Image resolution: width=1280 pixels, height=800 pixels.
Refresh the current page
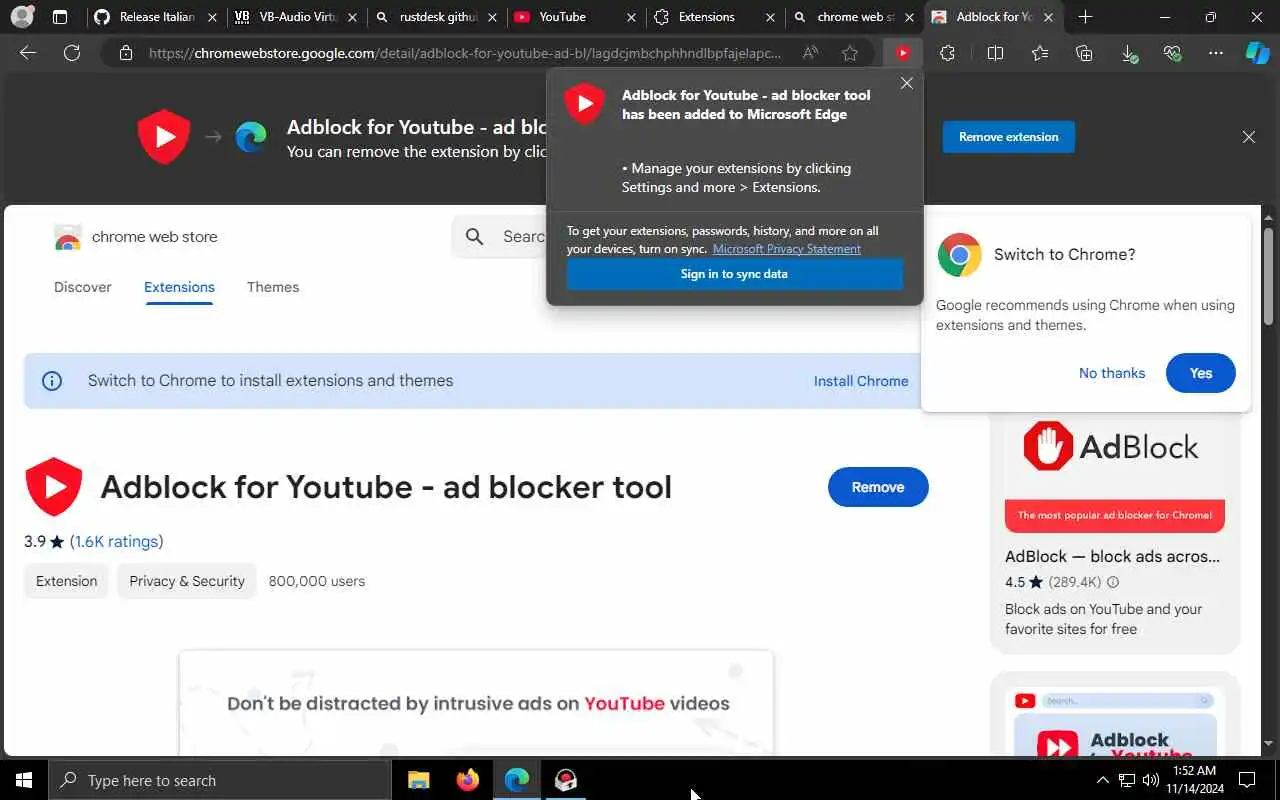tap(72, 53)
